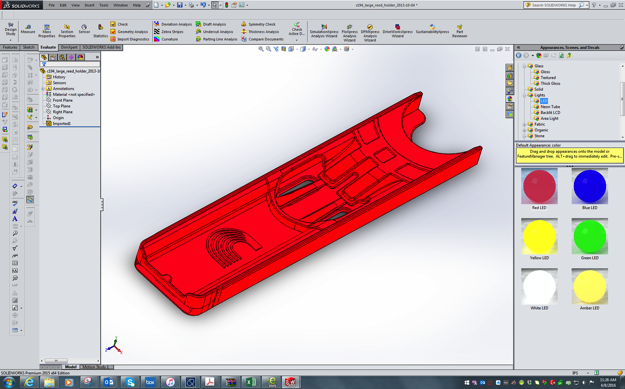Screen dimensions: 625x389
Task: Open Excel from the Windows taskbar
Action: point(250,382)
